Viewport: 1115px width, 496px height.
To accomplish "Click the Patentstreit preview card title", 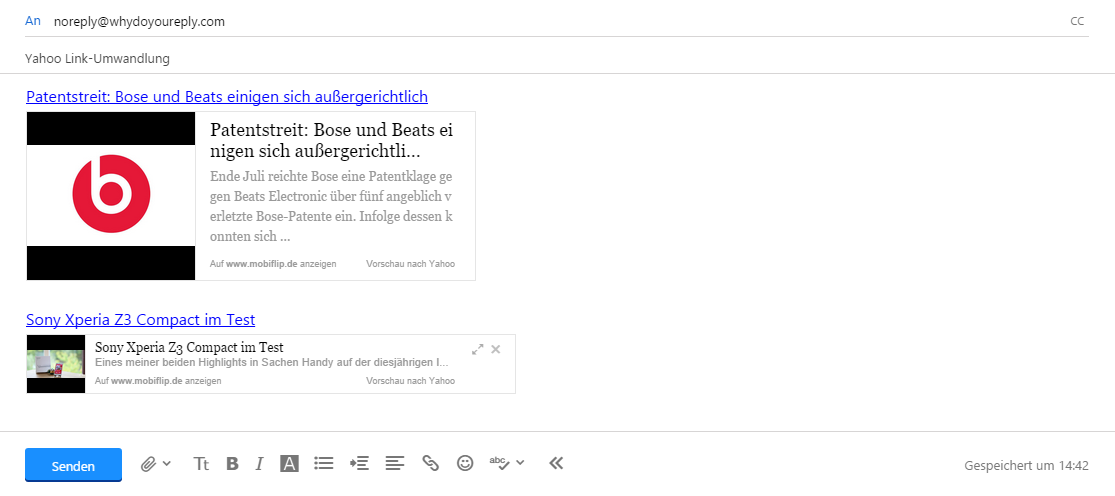I will pos(331,141).
